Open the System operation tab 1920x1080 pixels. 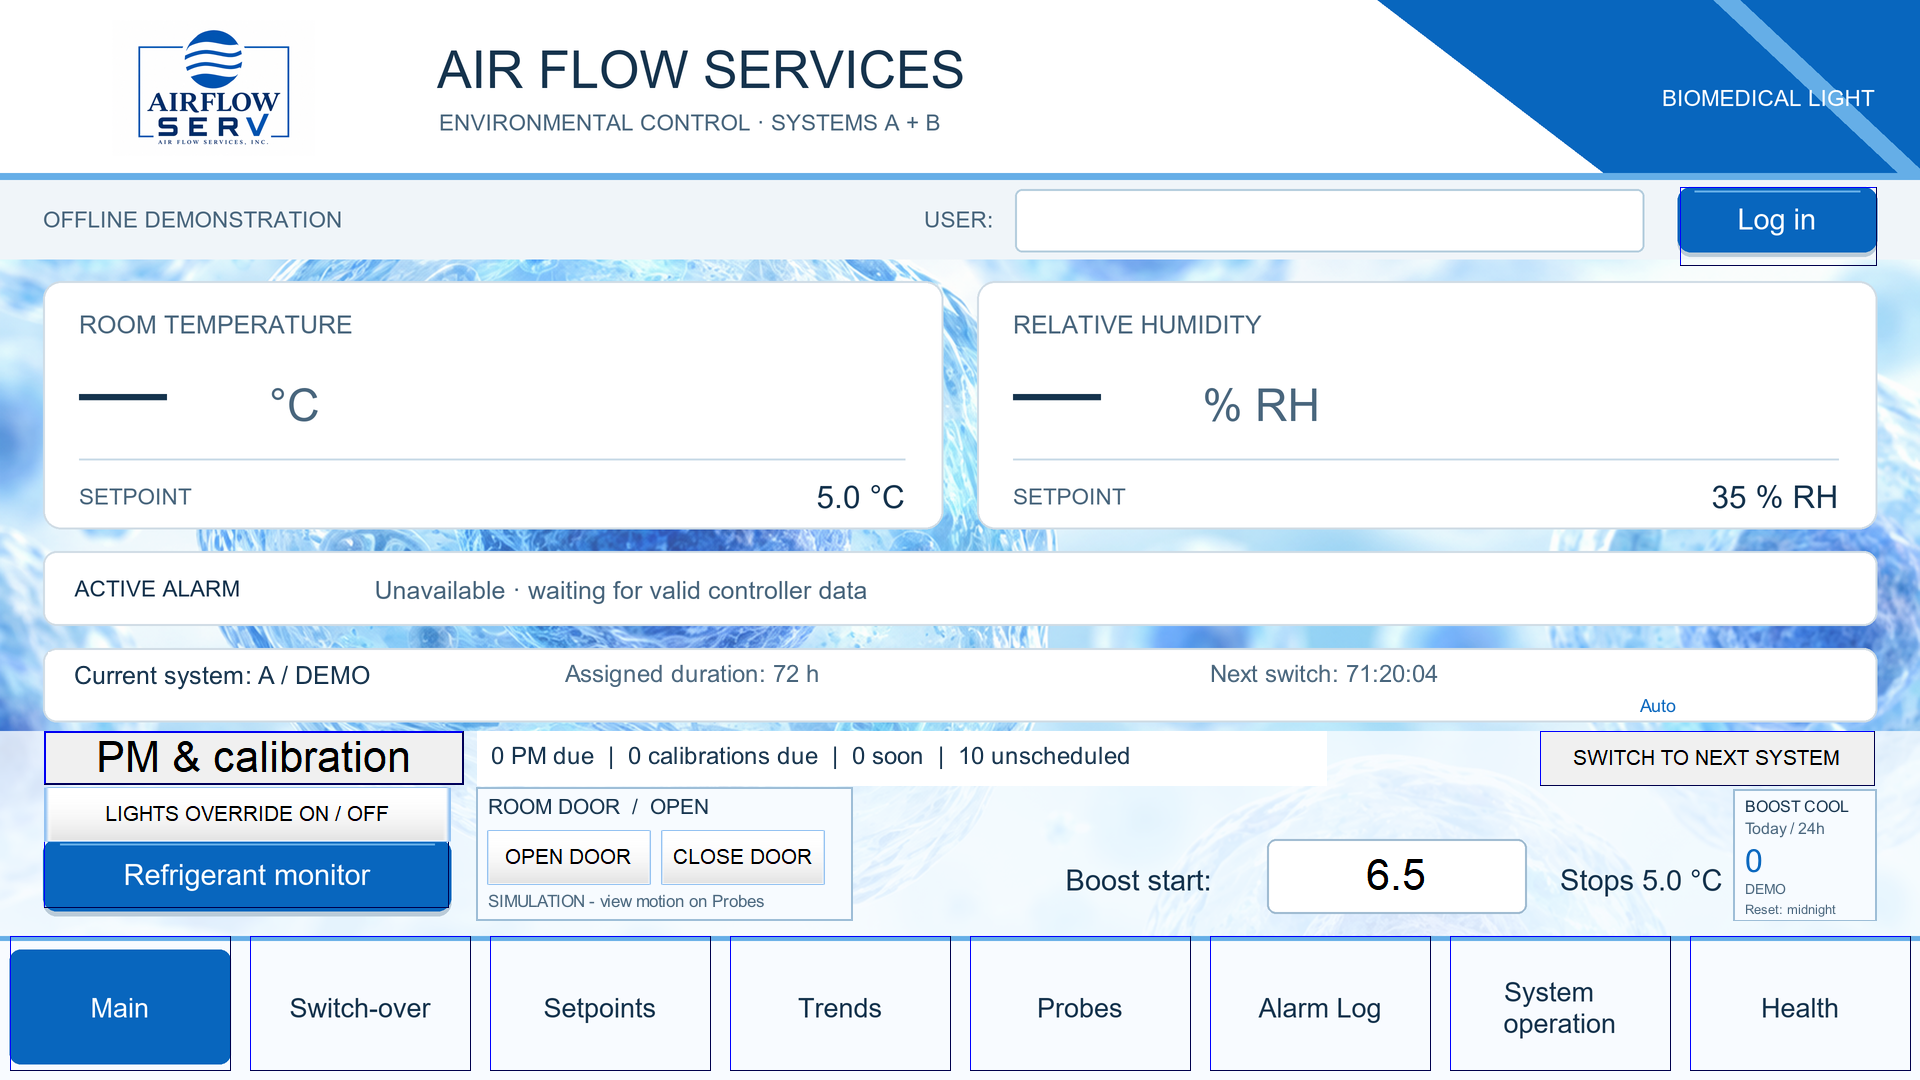tap(1560, 1004)
